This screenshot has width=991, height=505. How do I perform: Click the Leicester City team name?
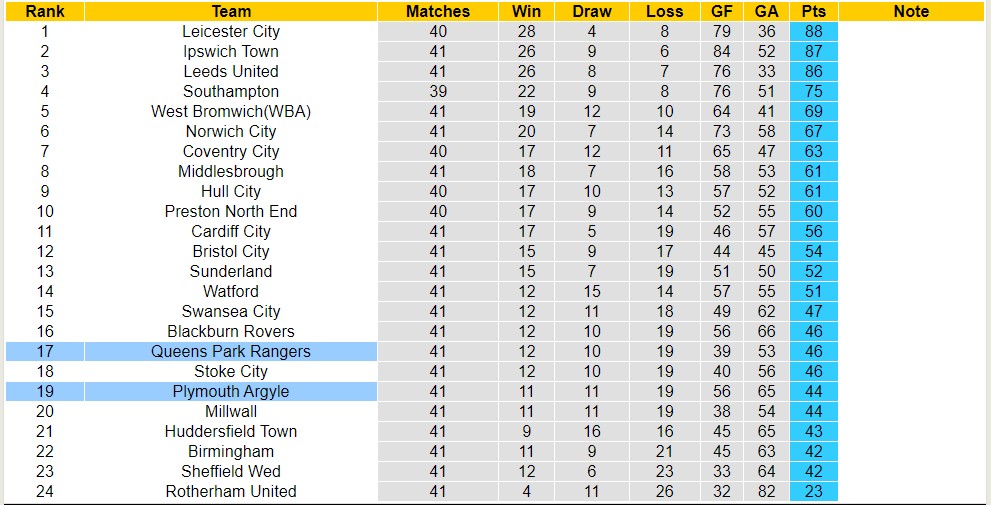point(231,32)
